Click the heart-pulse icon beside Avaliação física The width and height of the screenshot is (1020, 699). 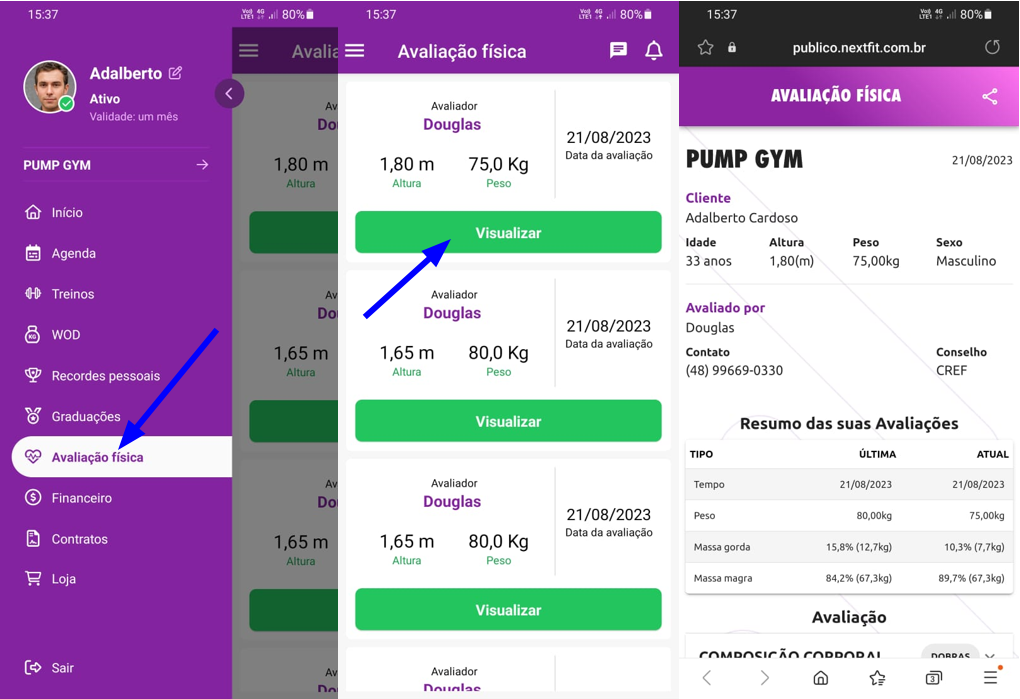coord(33,456)
